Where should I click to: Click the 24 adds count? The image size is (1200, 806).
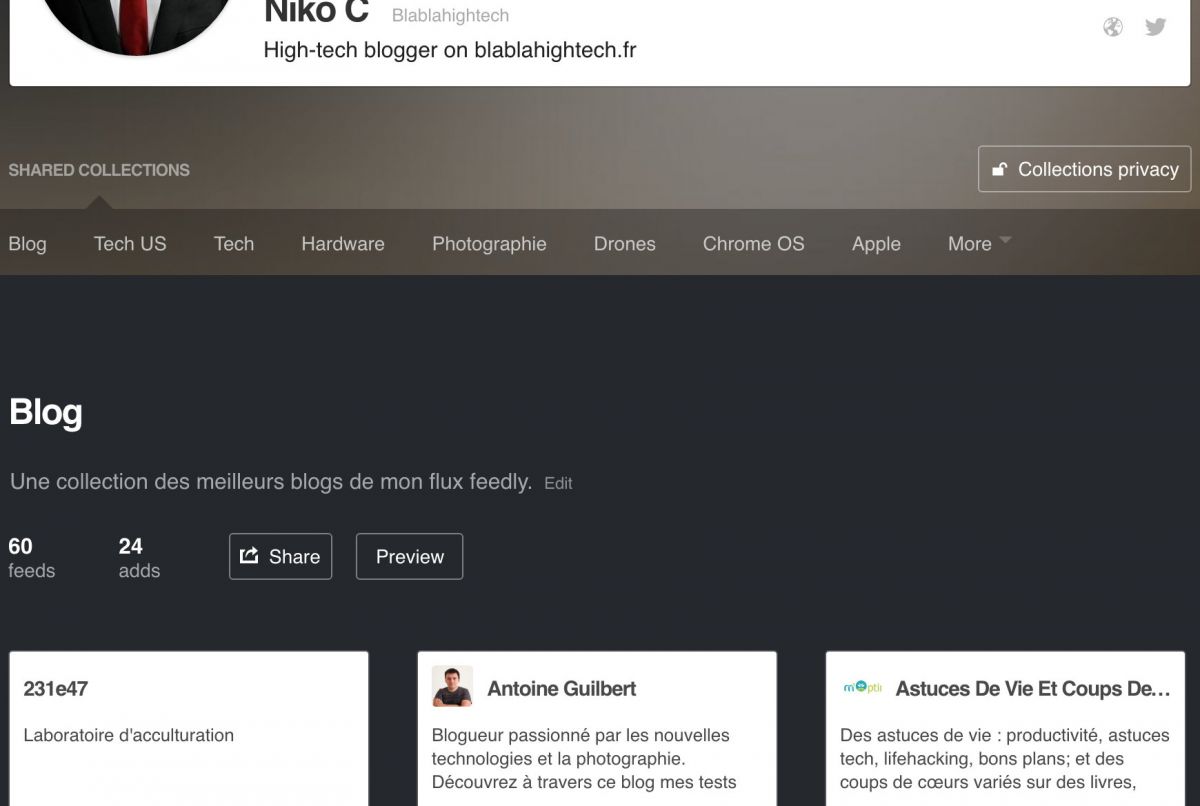point(139,557)
